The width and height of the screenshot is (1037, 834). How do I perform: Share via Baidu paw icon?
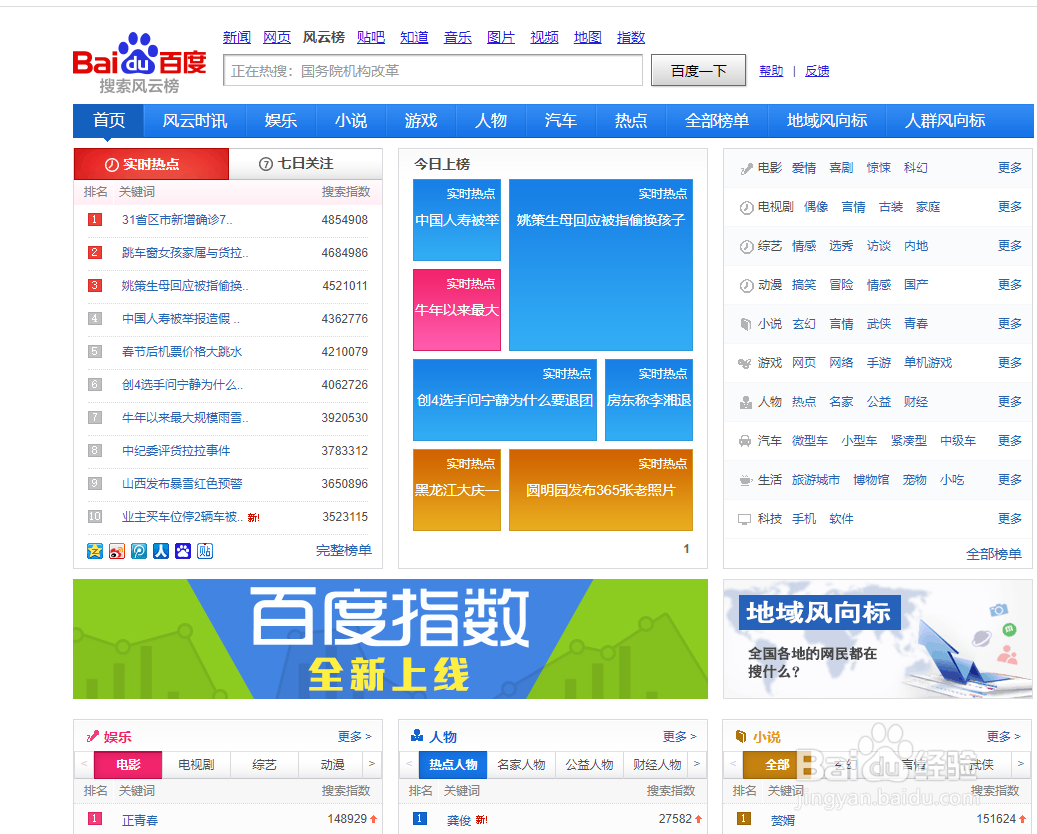pyautogui.click(x=183, y=551)
